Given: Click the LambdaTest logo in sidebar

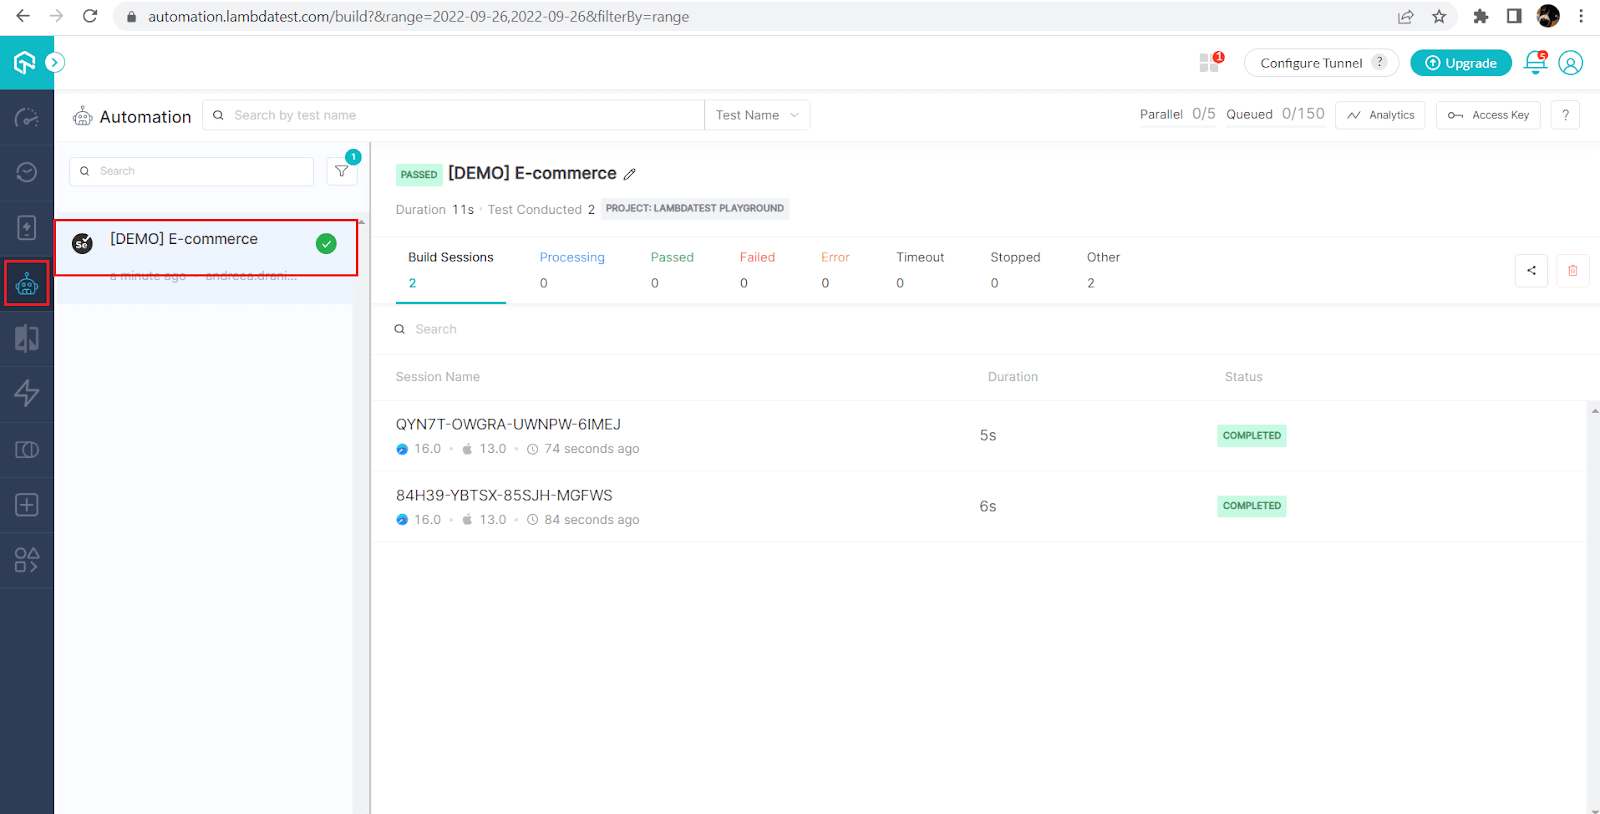Looking at the screenshot, I should [x=24, y=63].
